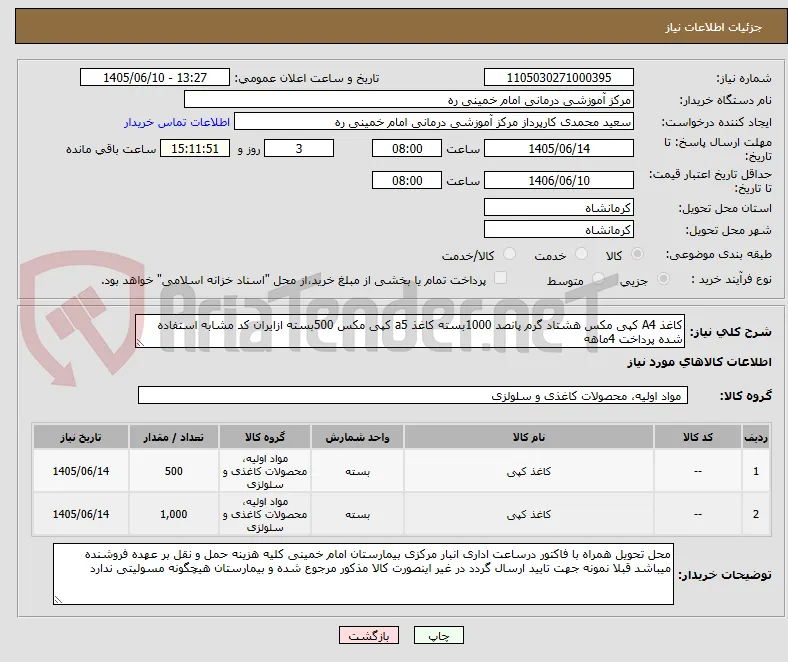
Task: Click the شماره نیاز field 1105030271000395
Action: click(x=558, y=77)
